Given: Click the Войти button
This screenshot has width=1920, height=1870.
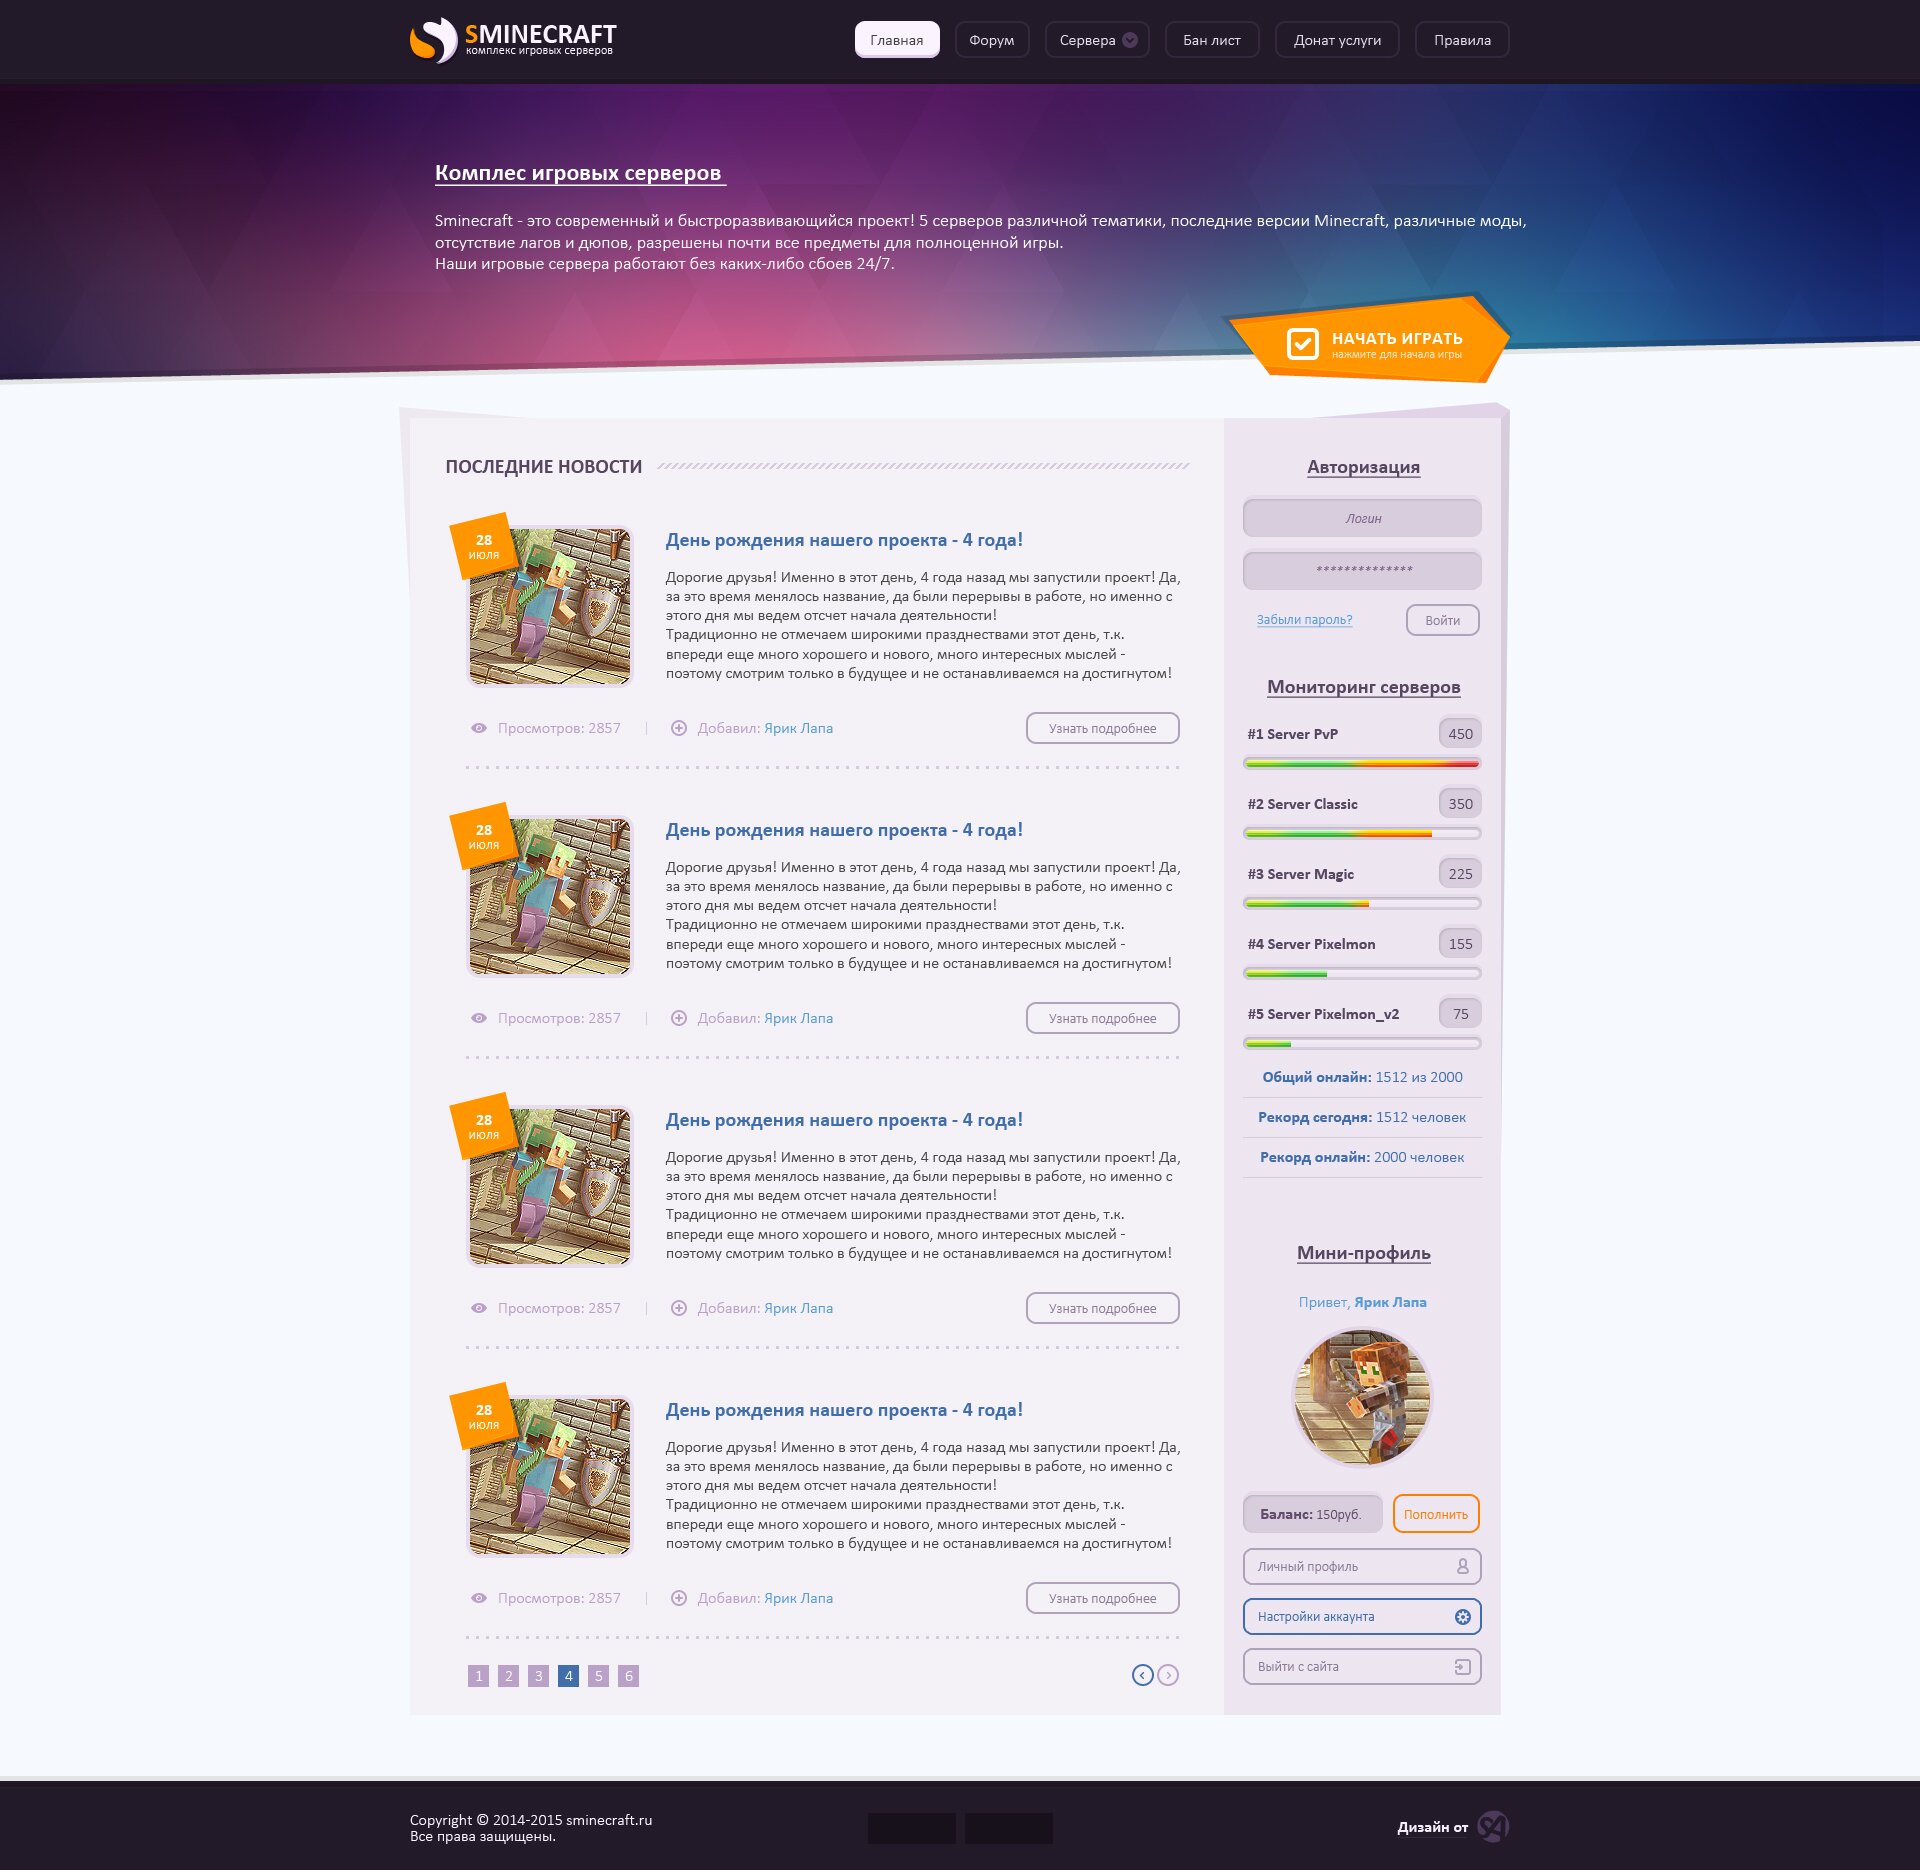Looking at the screenshot, I should (1442, 620).
